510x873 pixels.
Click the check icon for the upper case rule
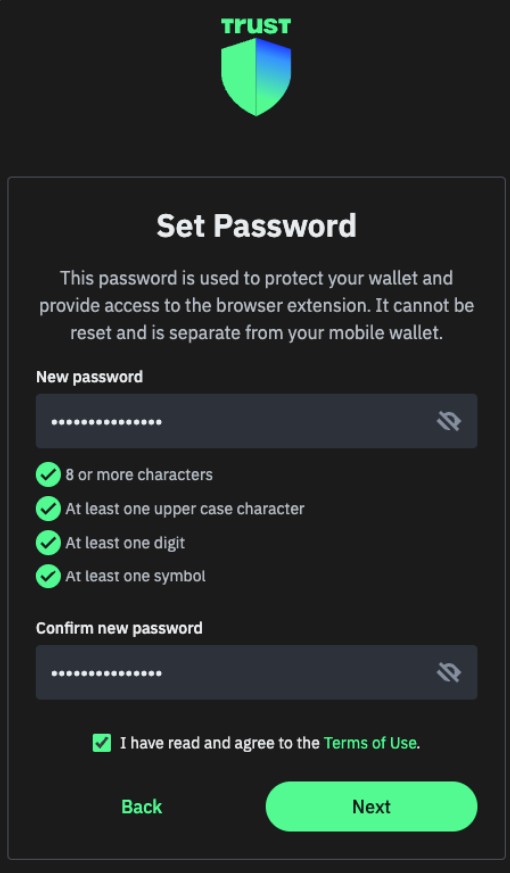tap(48, 509)
